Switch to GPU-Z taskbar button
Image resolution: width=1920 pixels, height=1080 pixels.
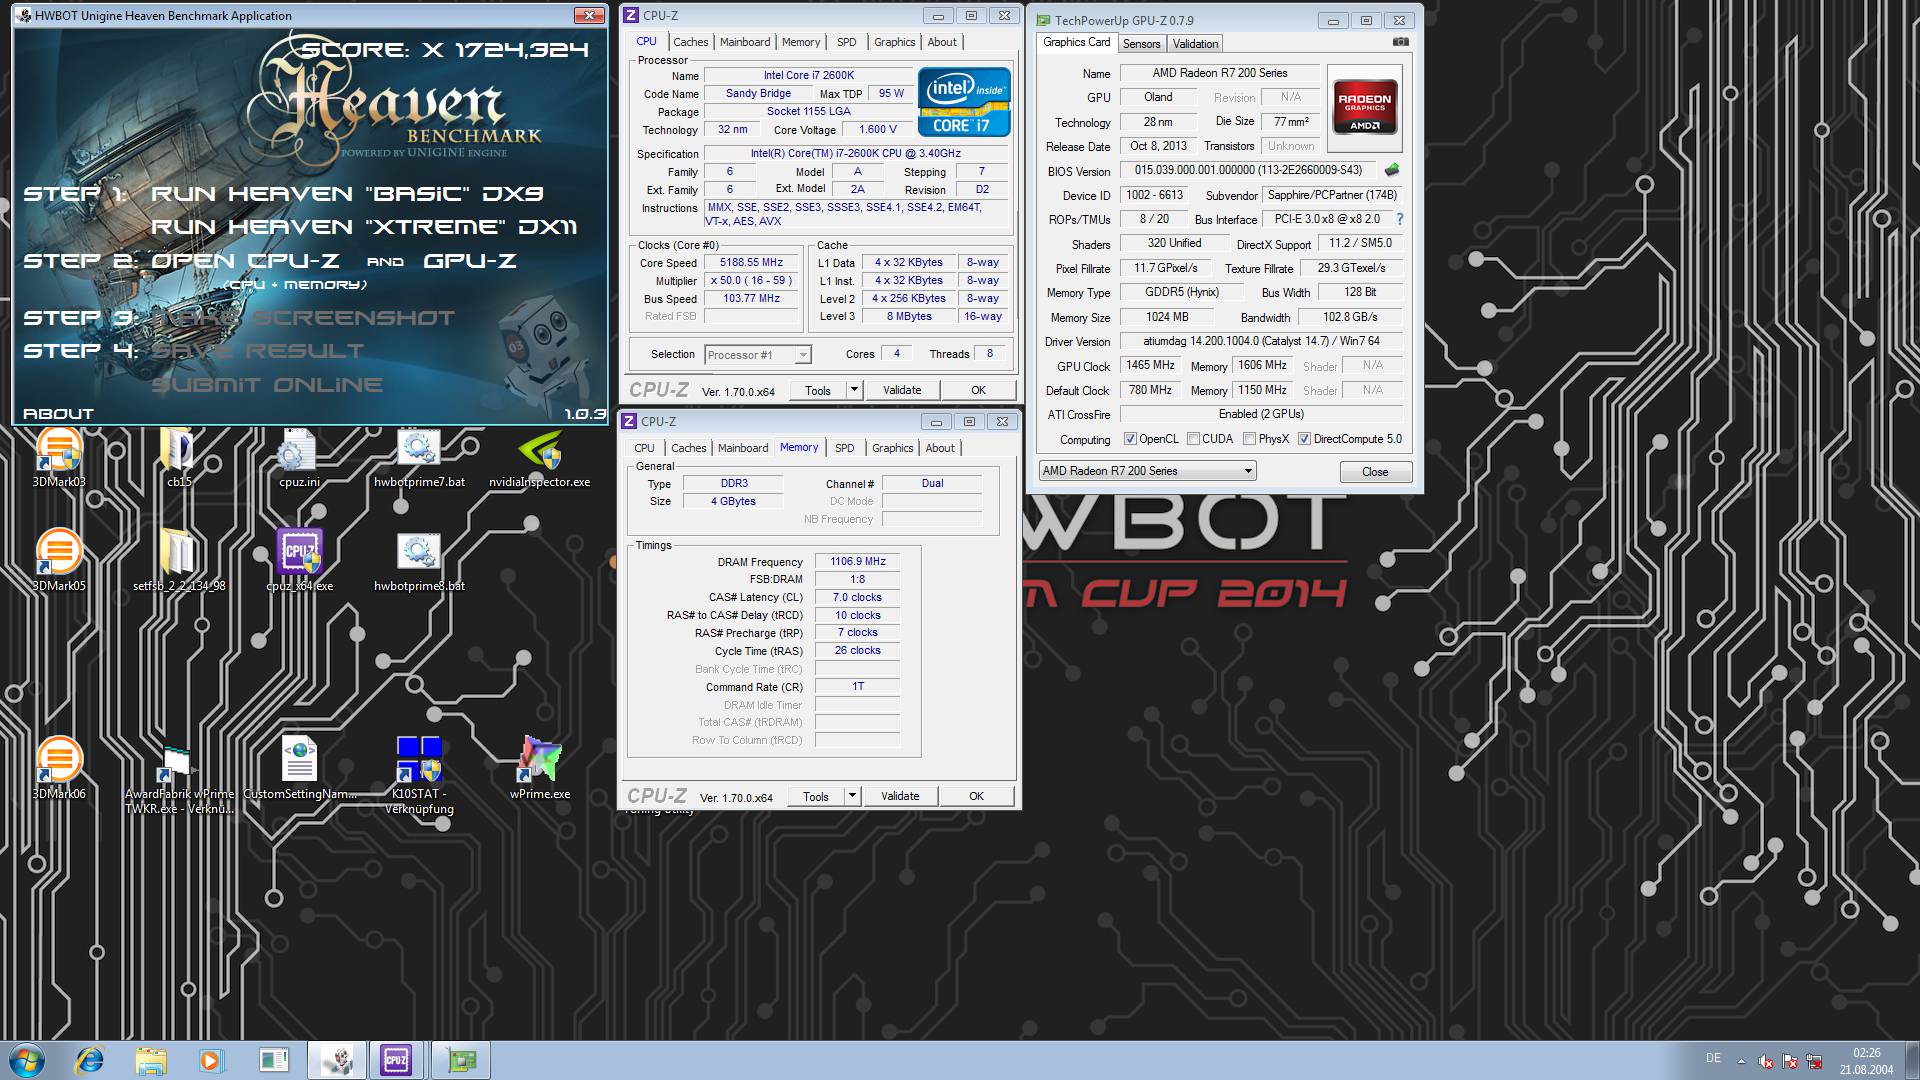tap(461, 1060)
